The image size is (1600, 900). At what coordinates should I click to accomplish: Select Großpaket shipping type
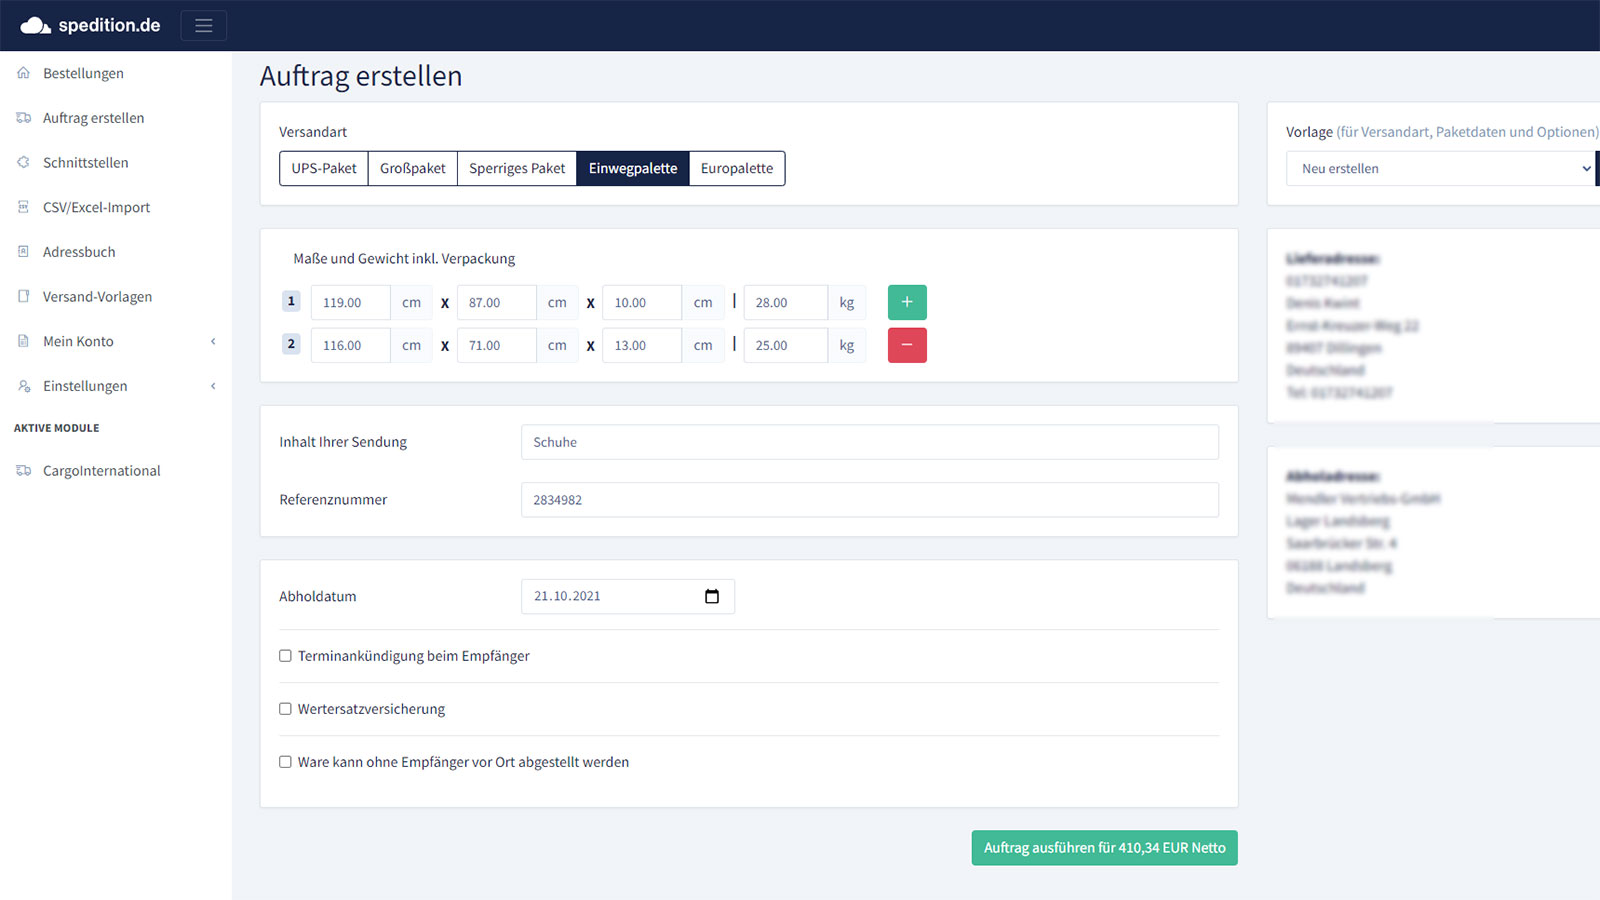point(413,168)
